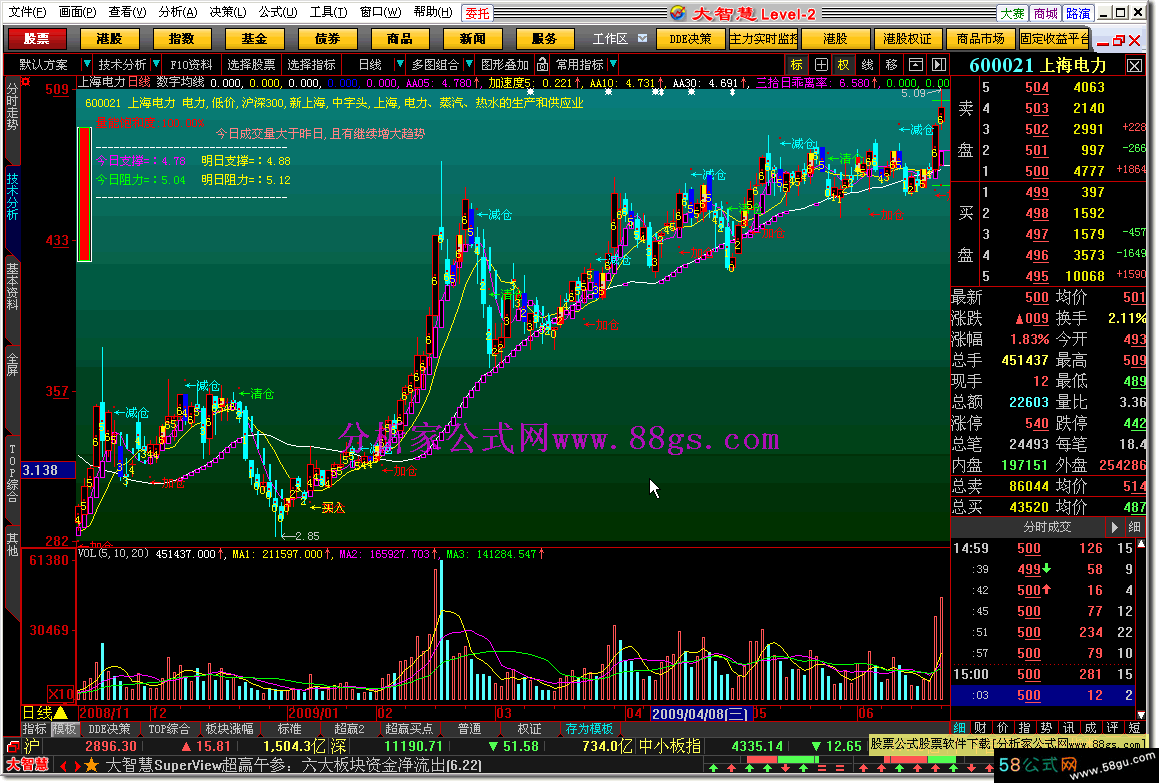
Task: Click the left arrow in news ticker
Action: (x=64, y=766)
